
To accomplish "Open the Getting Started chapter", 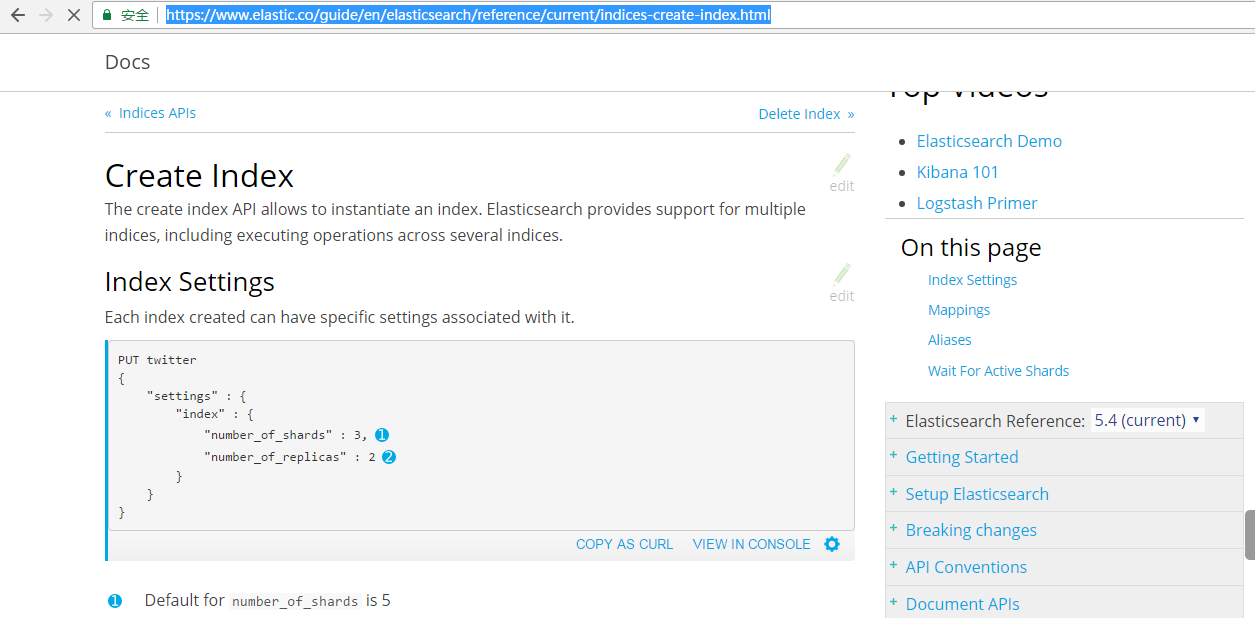I will [962, 457].
